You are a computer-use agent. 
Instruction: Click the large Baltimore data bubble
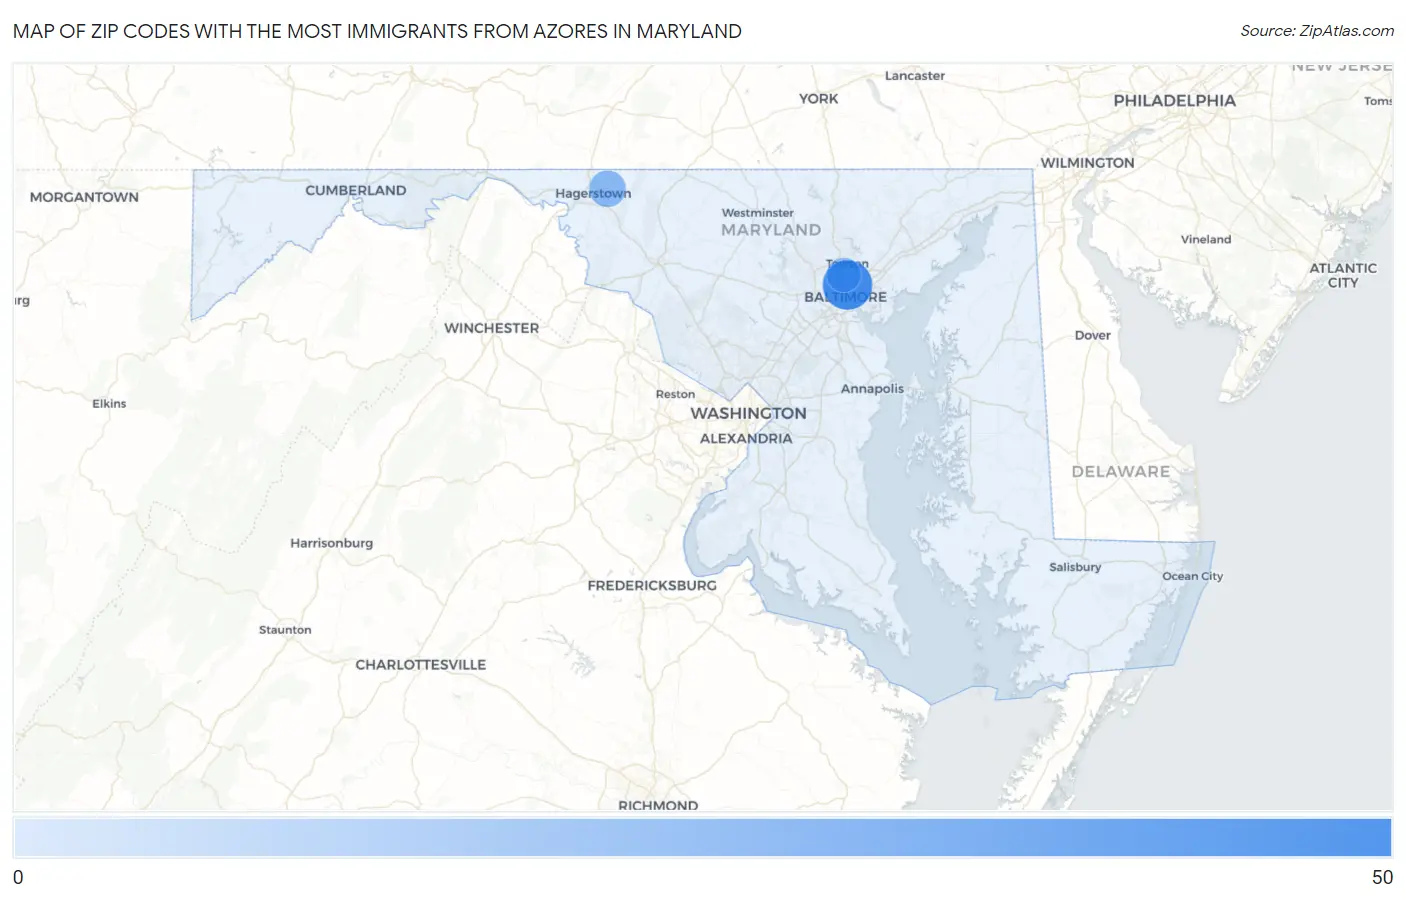[847, 284]
